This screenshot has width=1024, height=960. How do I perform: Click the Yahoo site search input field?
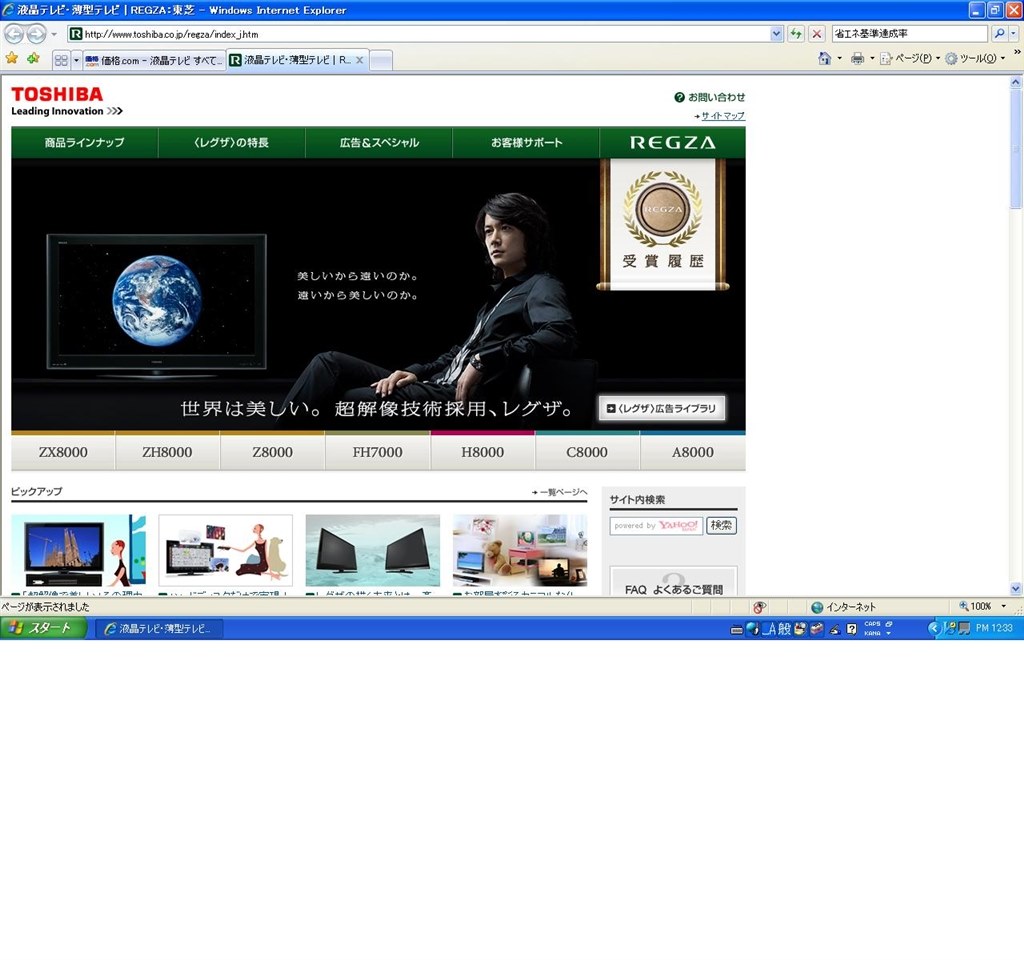(656, 526)
